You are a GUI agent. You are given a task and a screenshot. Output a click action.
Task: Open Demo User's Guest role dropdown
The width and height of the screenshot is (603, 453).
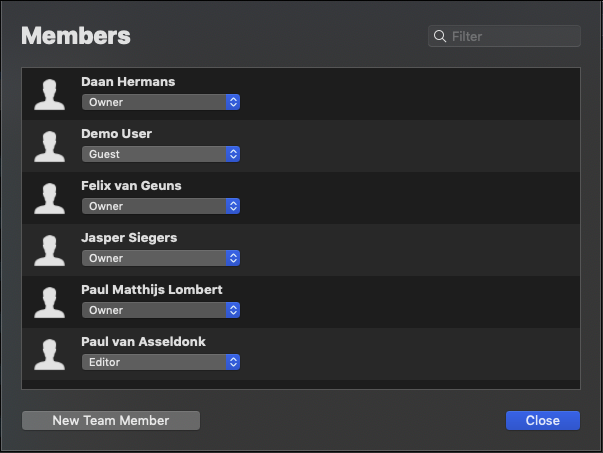pyautogui.click(x=160, y=154)
